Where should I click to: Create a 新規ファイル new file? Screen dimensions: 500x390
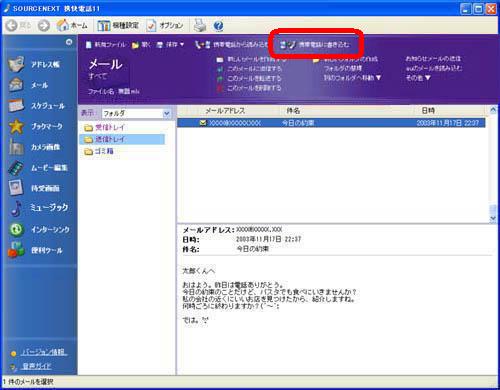pos(106,45)
